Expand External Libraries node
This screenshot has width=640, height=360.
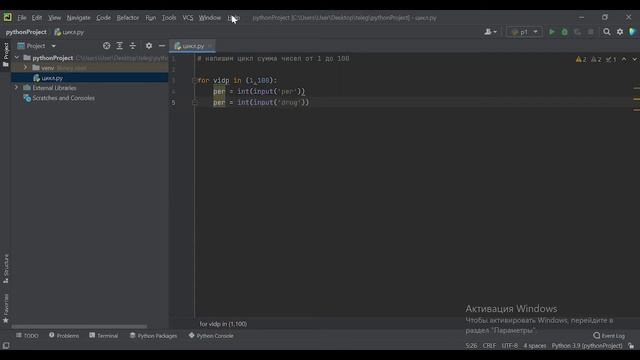tap(17, 87)
